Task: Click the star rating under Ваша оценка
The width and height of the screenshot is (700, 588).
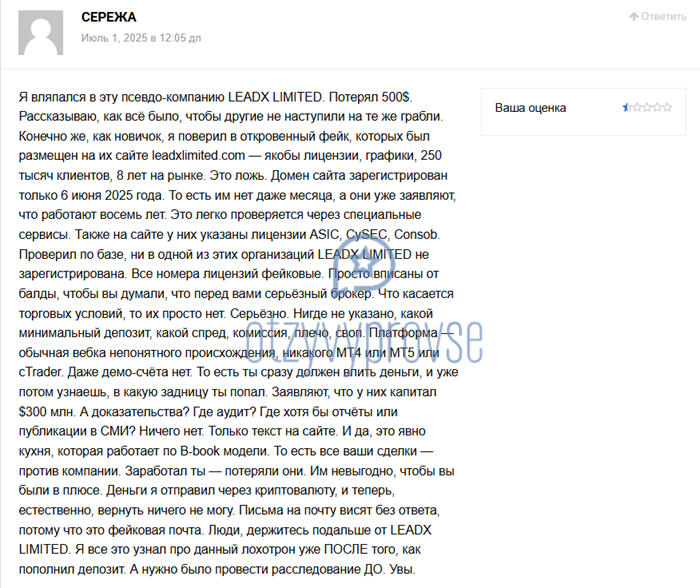Action: pos(647,107)
